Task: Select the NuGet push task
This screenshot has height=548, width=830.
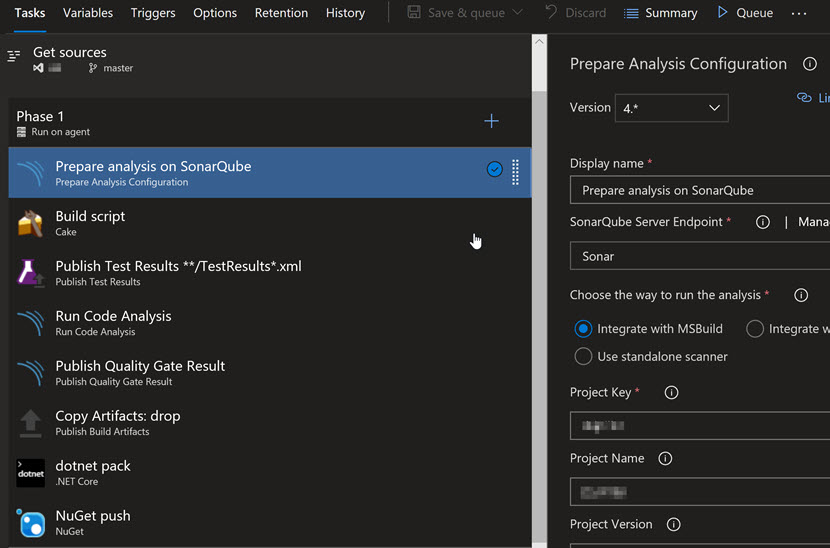Action: point(269,523)
